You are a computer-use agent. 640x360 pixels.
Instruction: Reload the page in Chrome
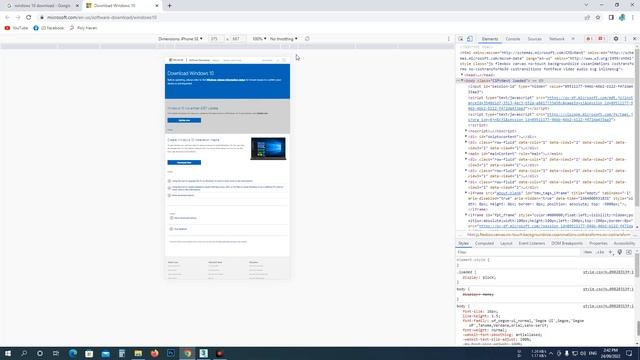[x=29, y=18]
